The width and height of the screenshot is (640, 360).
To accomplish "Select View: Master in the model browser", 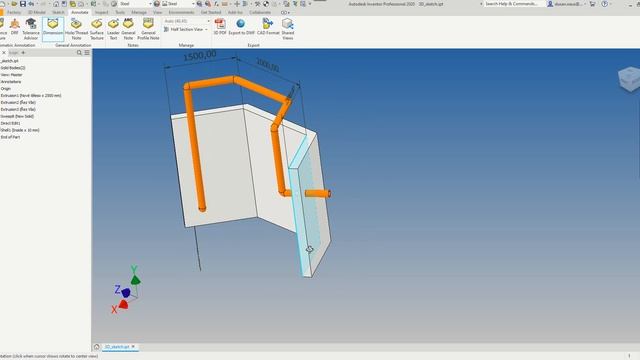I will click(11, 75).
